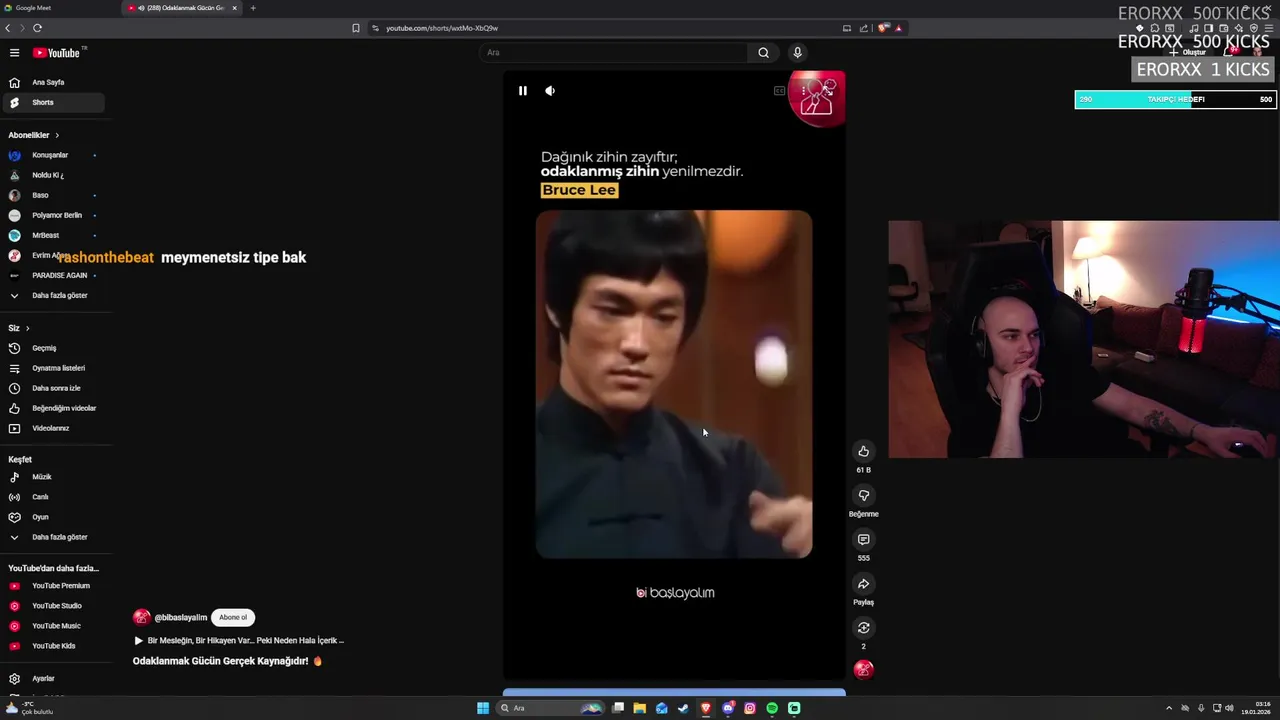Open Canlı live streams

52,497
